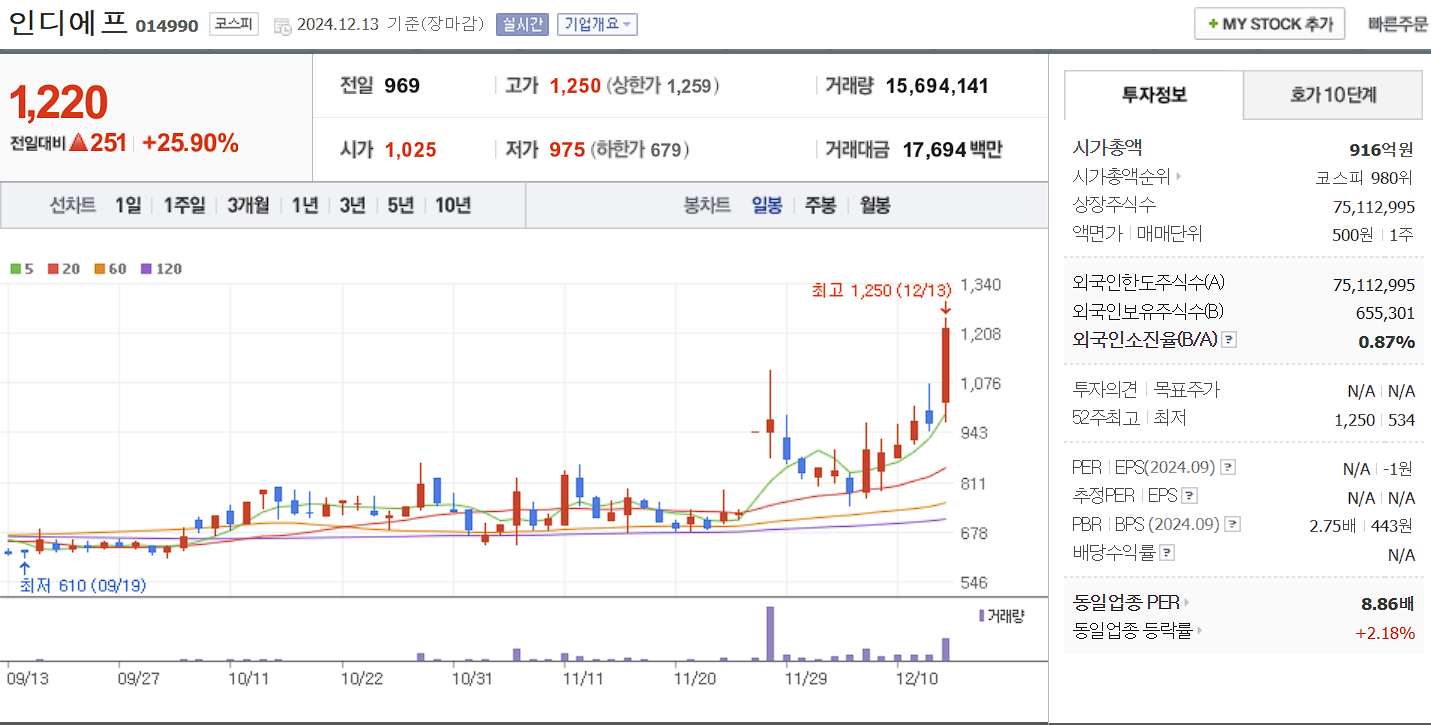Open the 배당수익률 help icon
This screenshot has height=725, width=1431.
[1165, 551]
